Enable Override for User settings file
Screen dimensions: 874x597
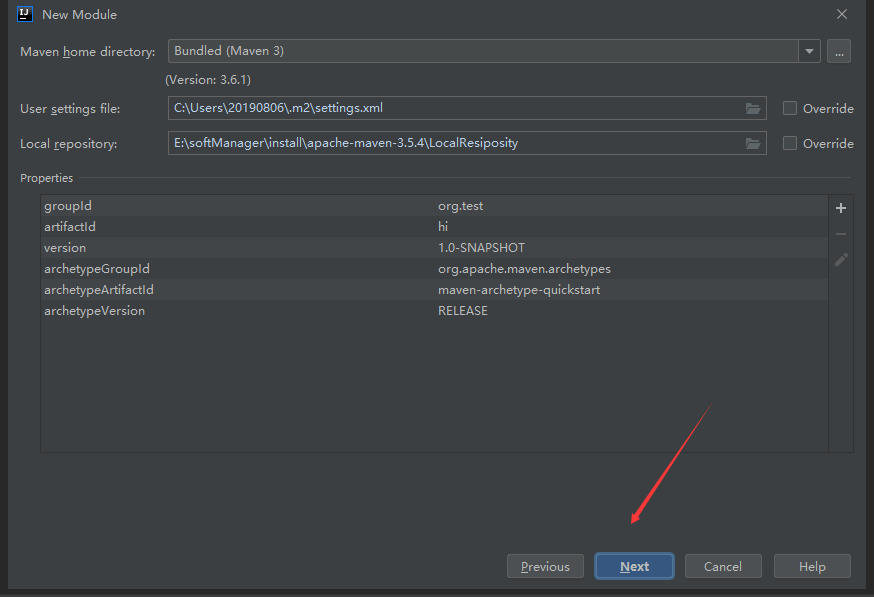789,108
